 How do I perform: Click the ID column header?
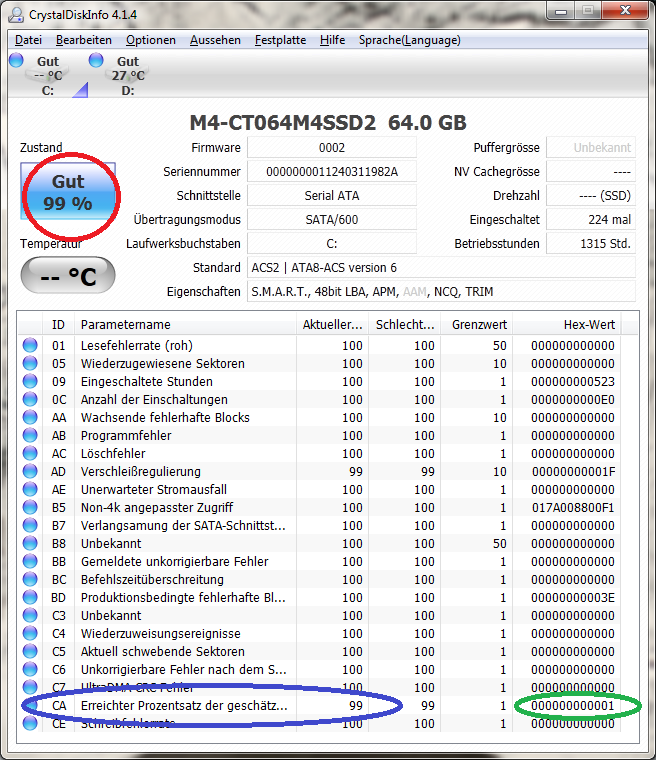(x=58, y=324)
